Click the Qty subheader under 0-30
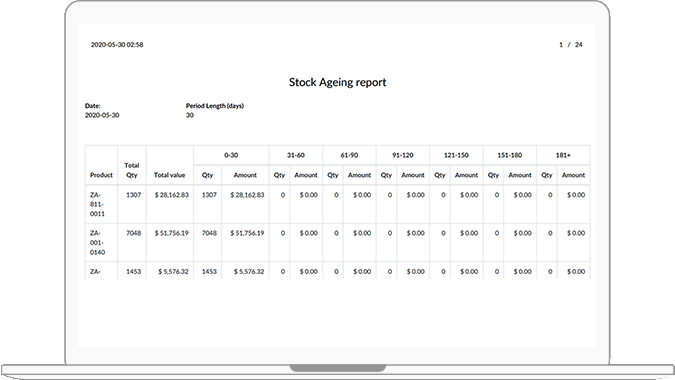Screen dimensions: 675x380 click(x=207, y=175)
